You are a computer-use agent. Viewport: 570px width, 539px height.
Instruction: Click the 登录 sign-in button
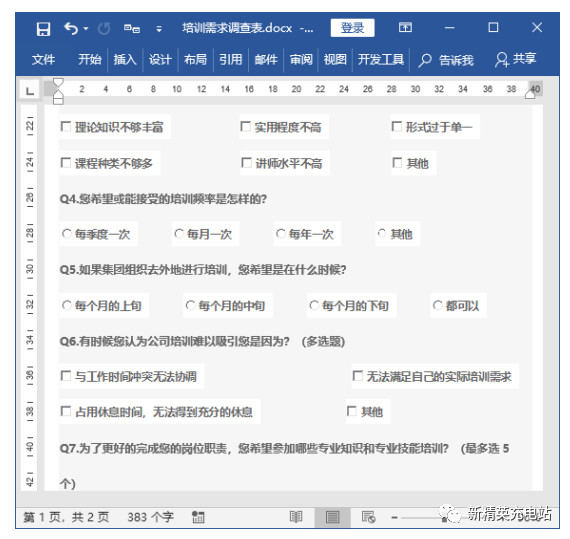click(x=352, y=28)
